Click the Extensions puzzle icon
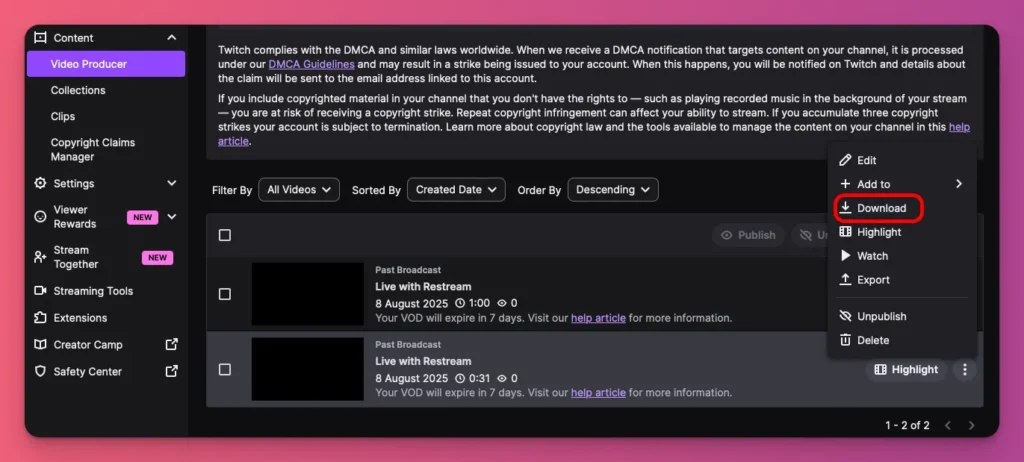This screenshot has height=462, width=1024. pyautogui.click(x=40, y=318)
